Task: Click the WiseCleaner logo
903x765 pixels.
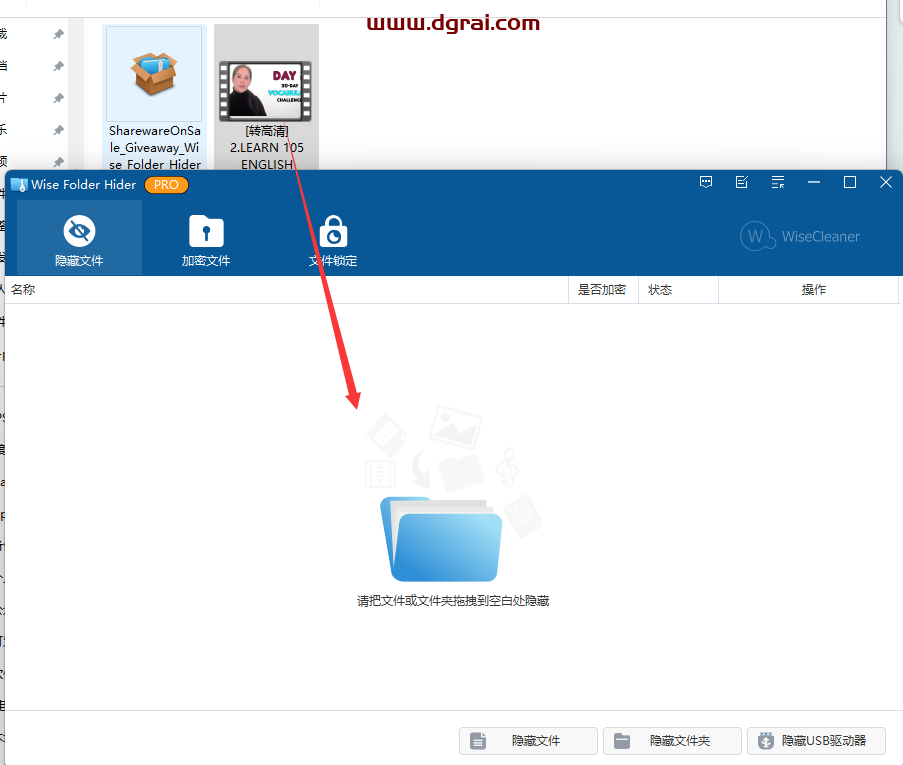Action: pos(800,236)
